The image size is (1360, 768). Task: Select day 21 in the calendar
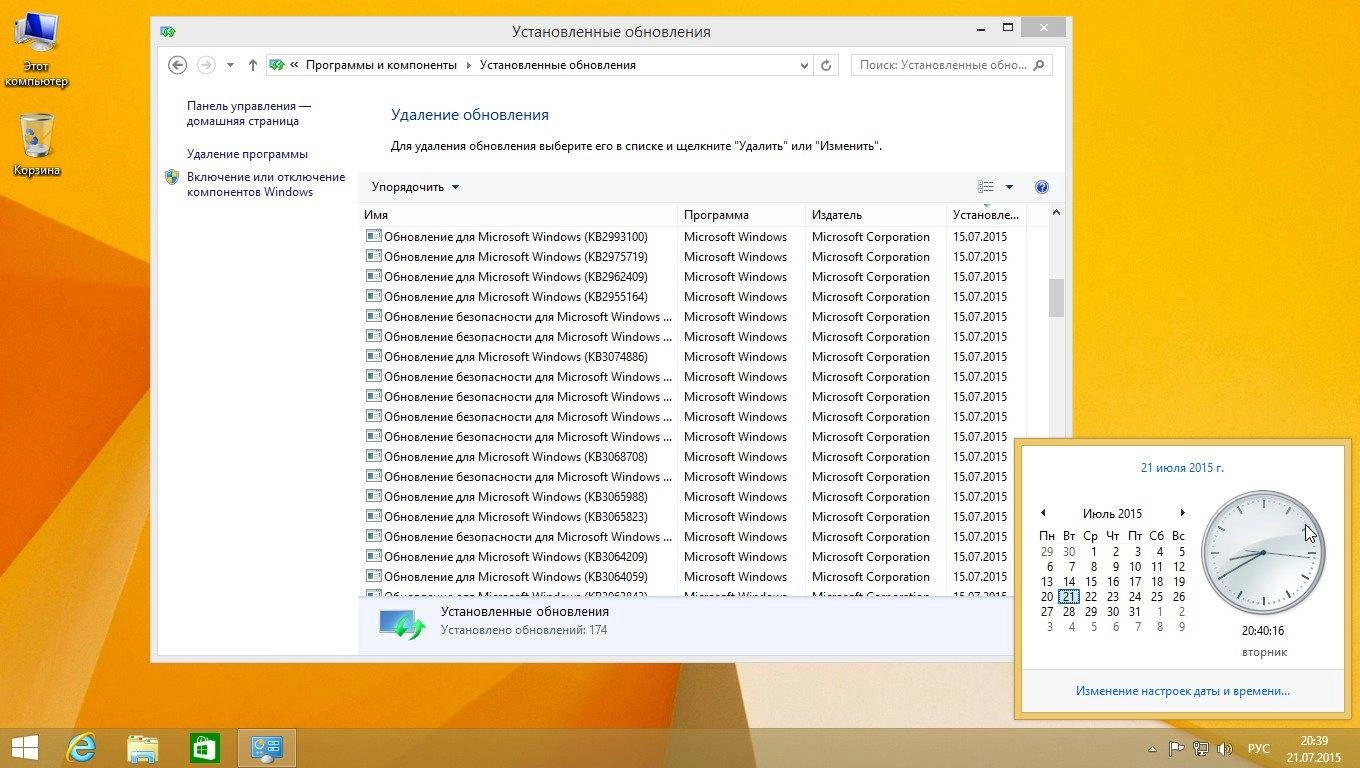coord(1069,597)
